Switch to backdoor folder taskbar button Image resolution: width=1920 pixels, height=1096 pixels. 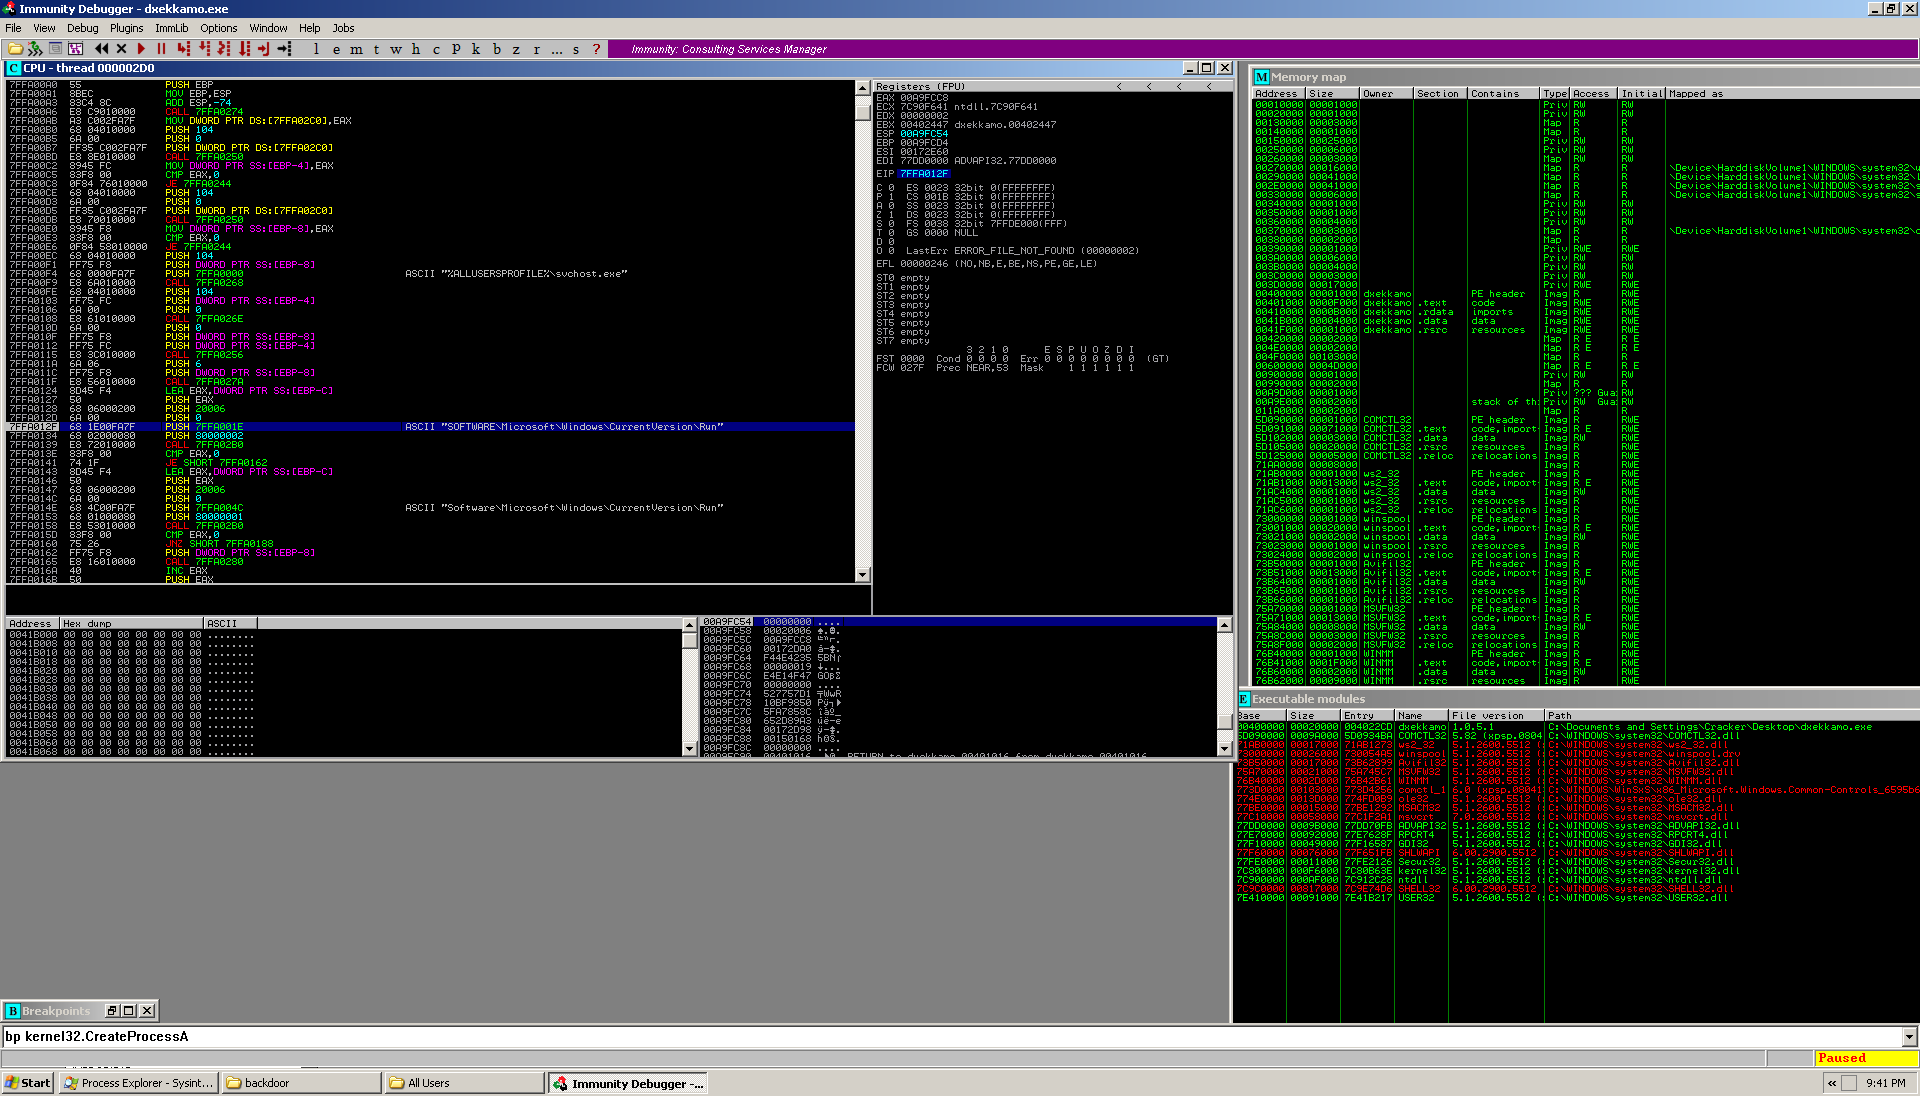(301, 1083)
